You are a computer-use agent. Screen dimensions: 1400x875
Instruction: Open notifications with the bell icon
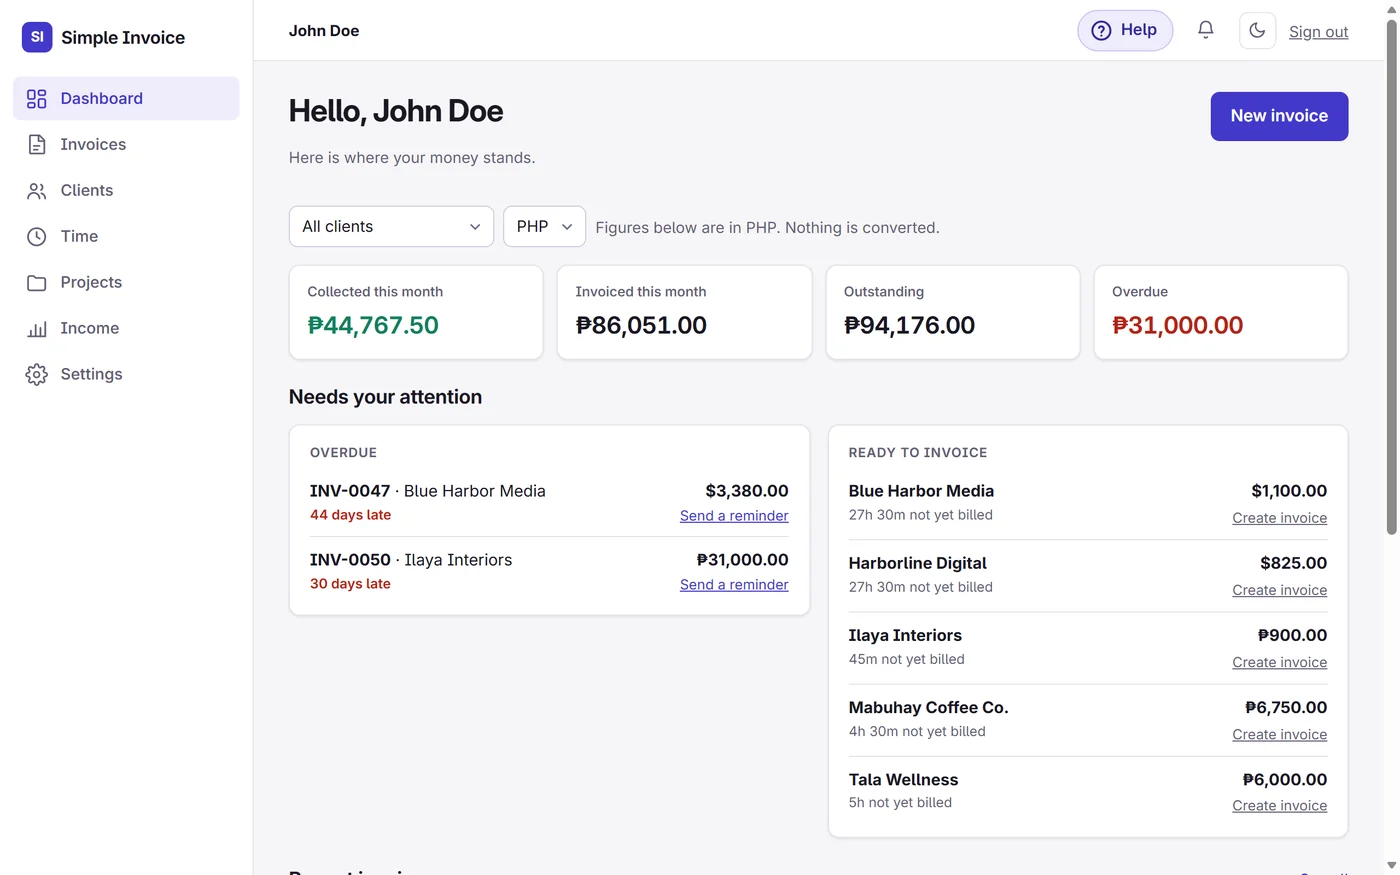click(1206, 30)
